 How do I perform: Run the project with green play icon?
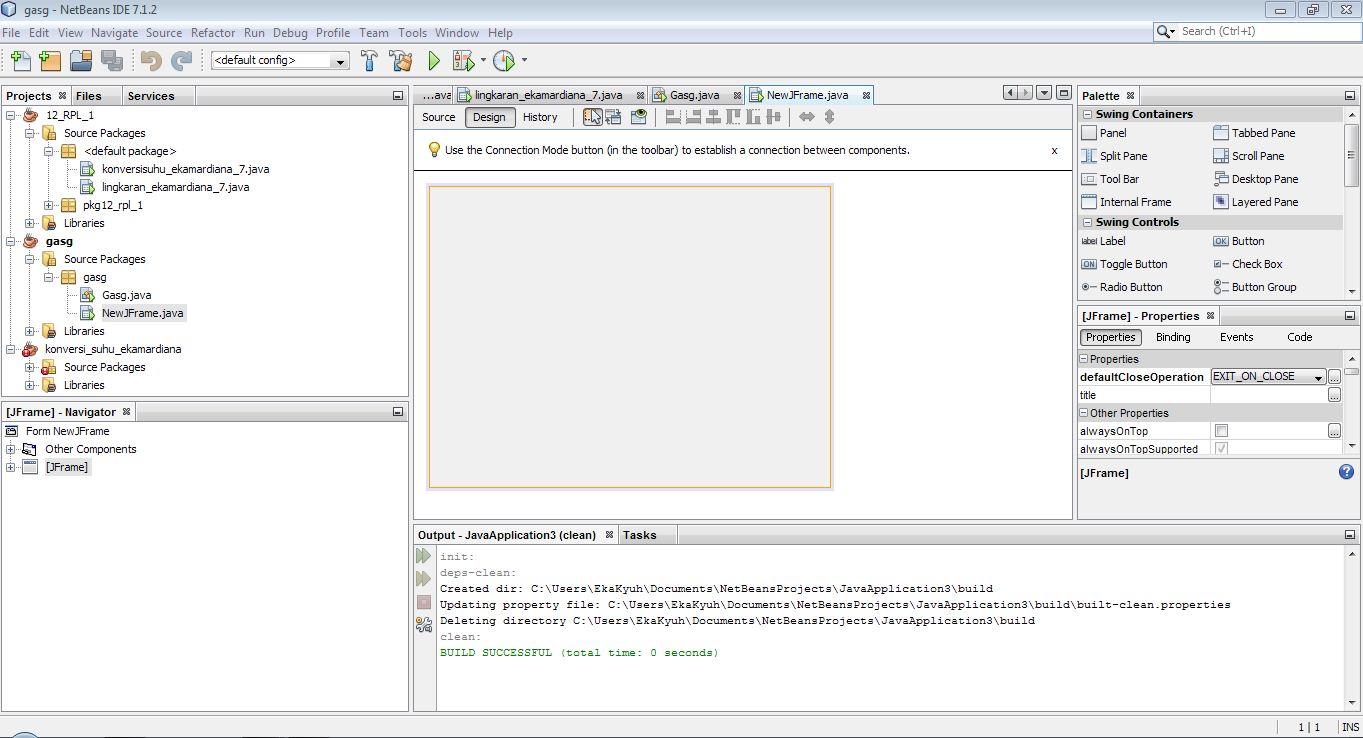tap(434, 61)
